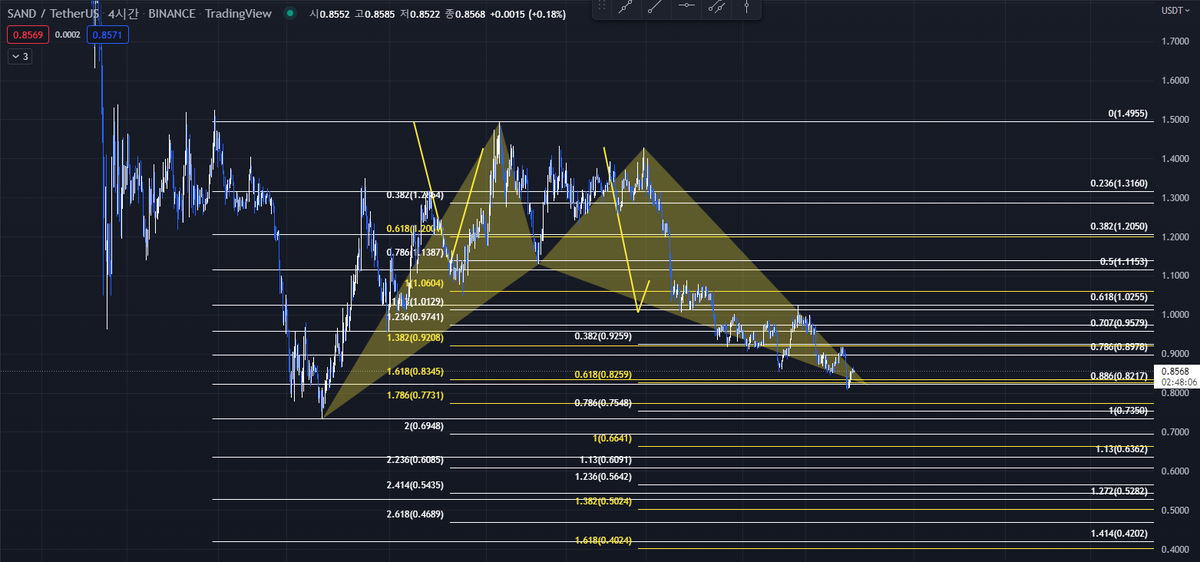Select the Fibonacci label 0.707(0.9579)
The height and width of the screenshot is (562, 1200).
[1119, 323]
